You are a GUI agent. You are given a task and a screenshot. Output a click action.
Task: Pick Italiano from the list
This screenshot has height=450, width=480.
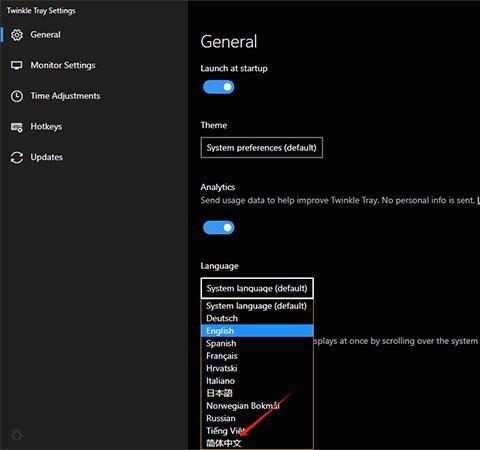point(257,381)
